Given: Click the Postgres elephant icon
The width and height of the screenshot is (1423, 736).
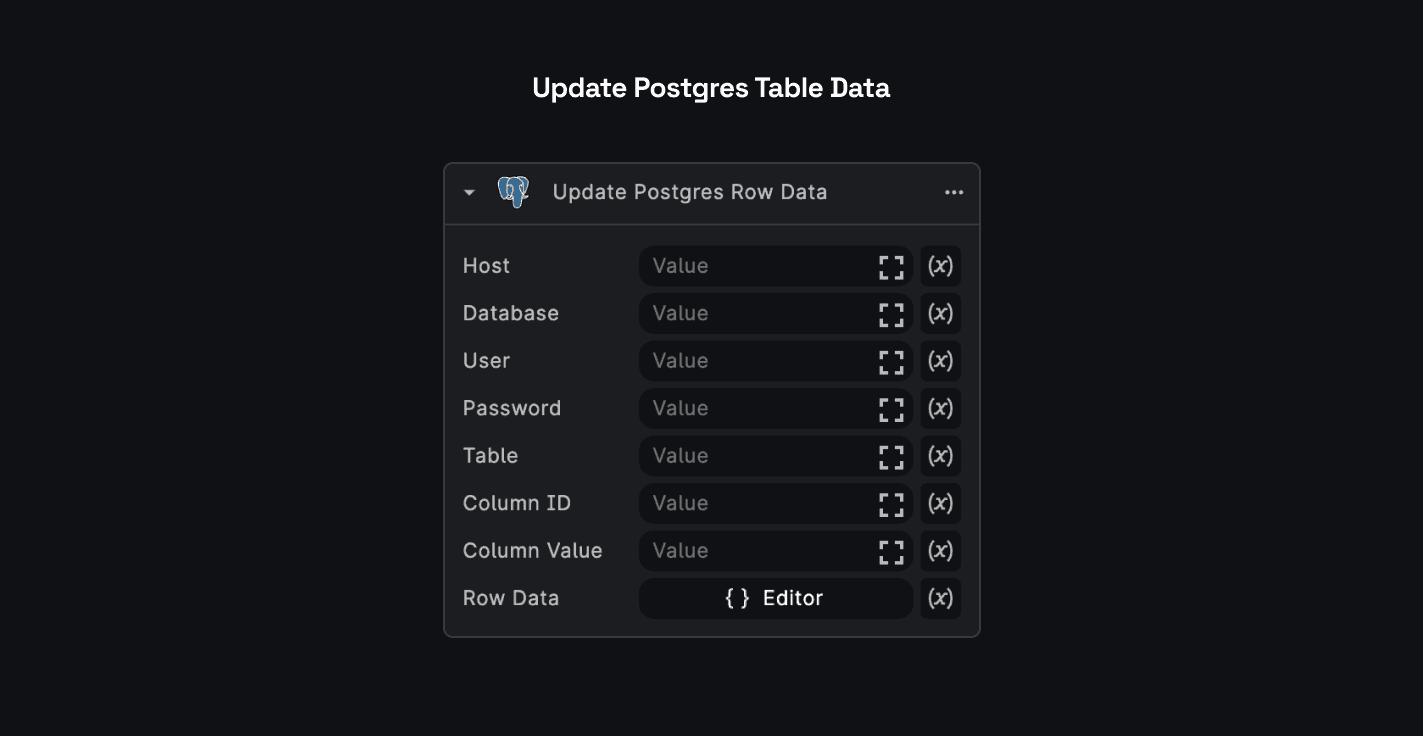Looking at the screenshot, I should click(x=513, y=192).
